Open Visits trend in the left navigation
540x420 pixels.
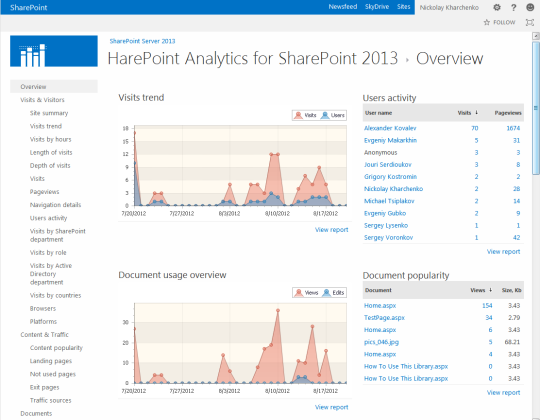tap(46, 126)
